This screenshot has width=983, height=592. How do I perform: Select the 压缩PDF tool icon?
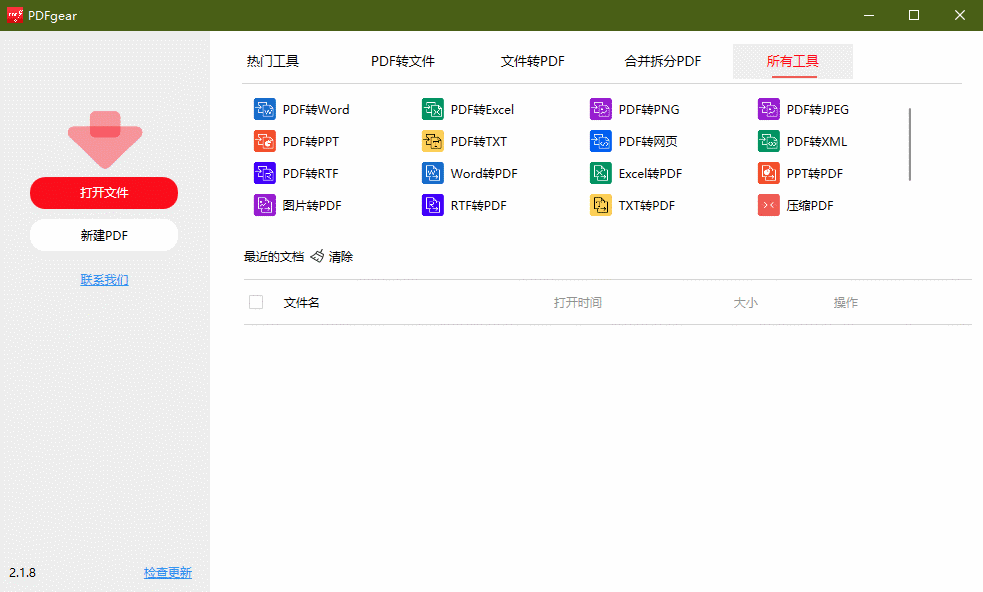(769, 205)
